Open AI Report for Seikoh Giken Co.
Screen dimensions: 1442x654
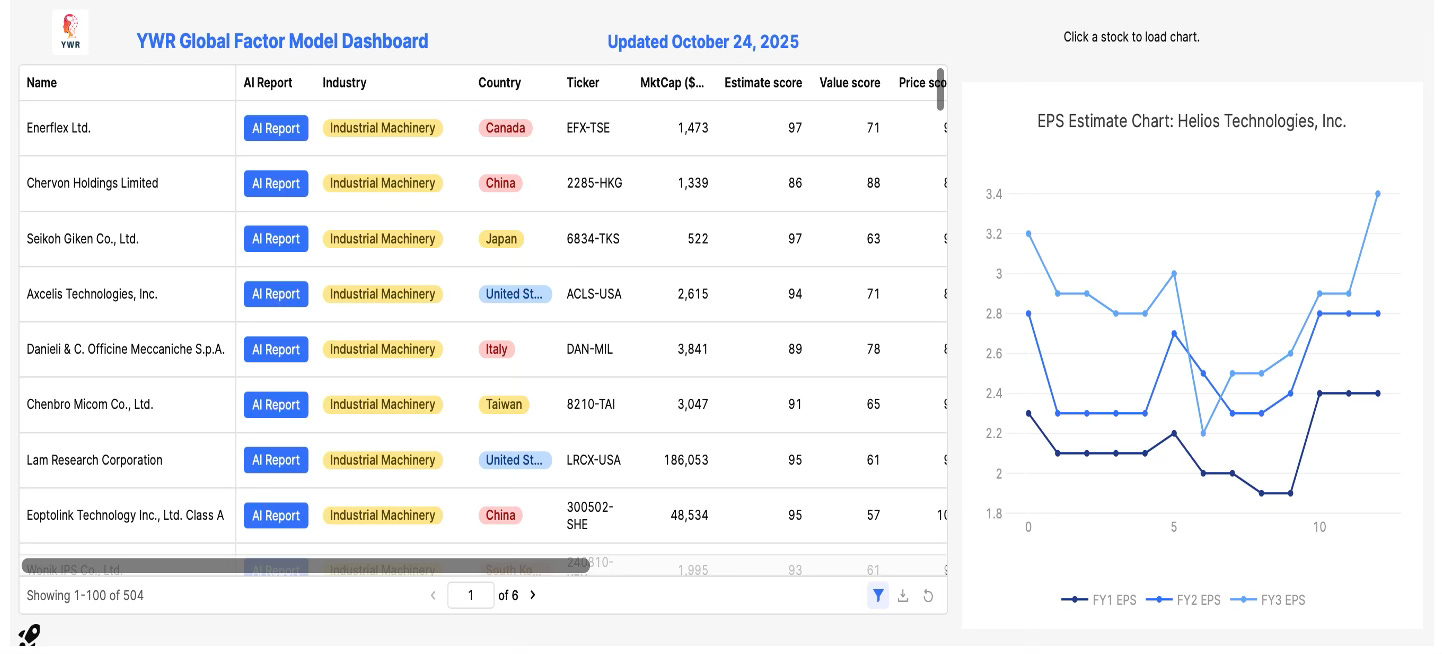tap(276, 239)
